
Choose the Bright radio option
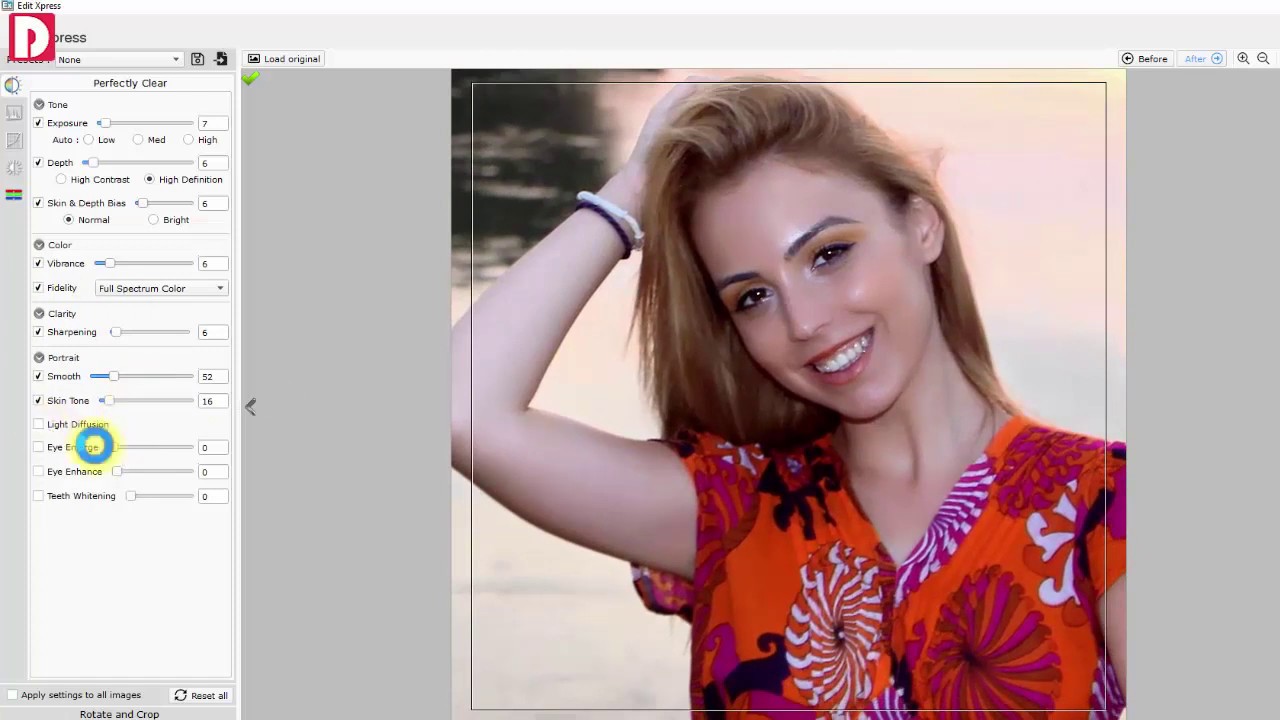tap(153, 220)
